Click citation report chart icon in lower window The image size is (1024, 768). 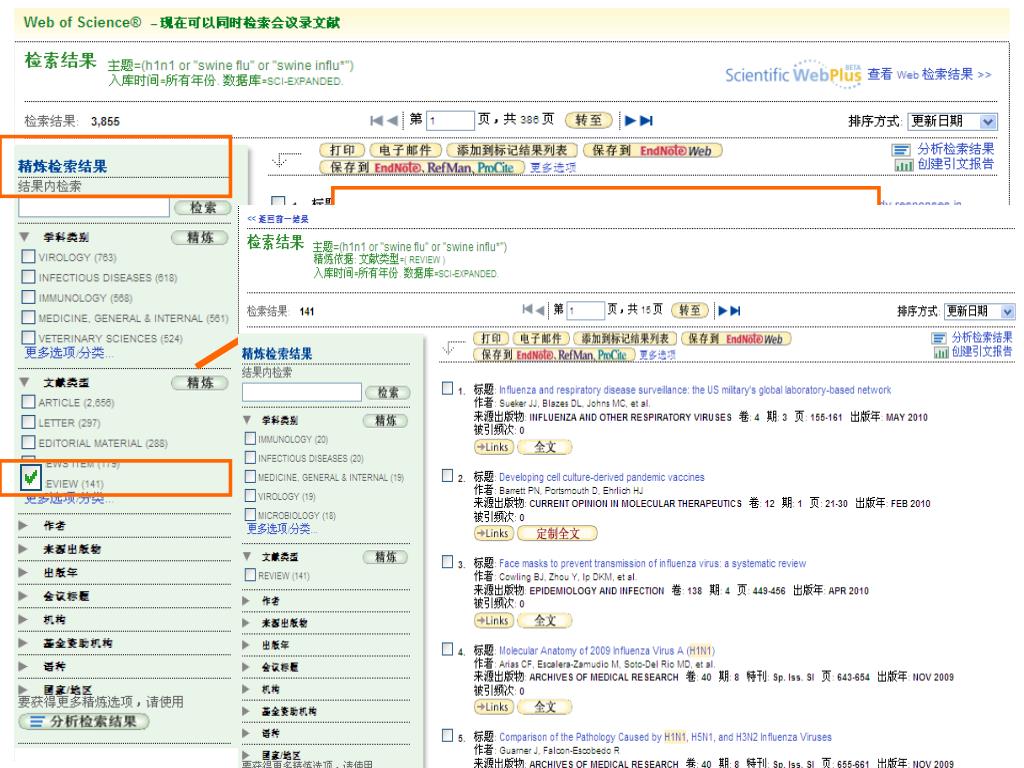coord(941,352)
